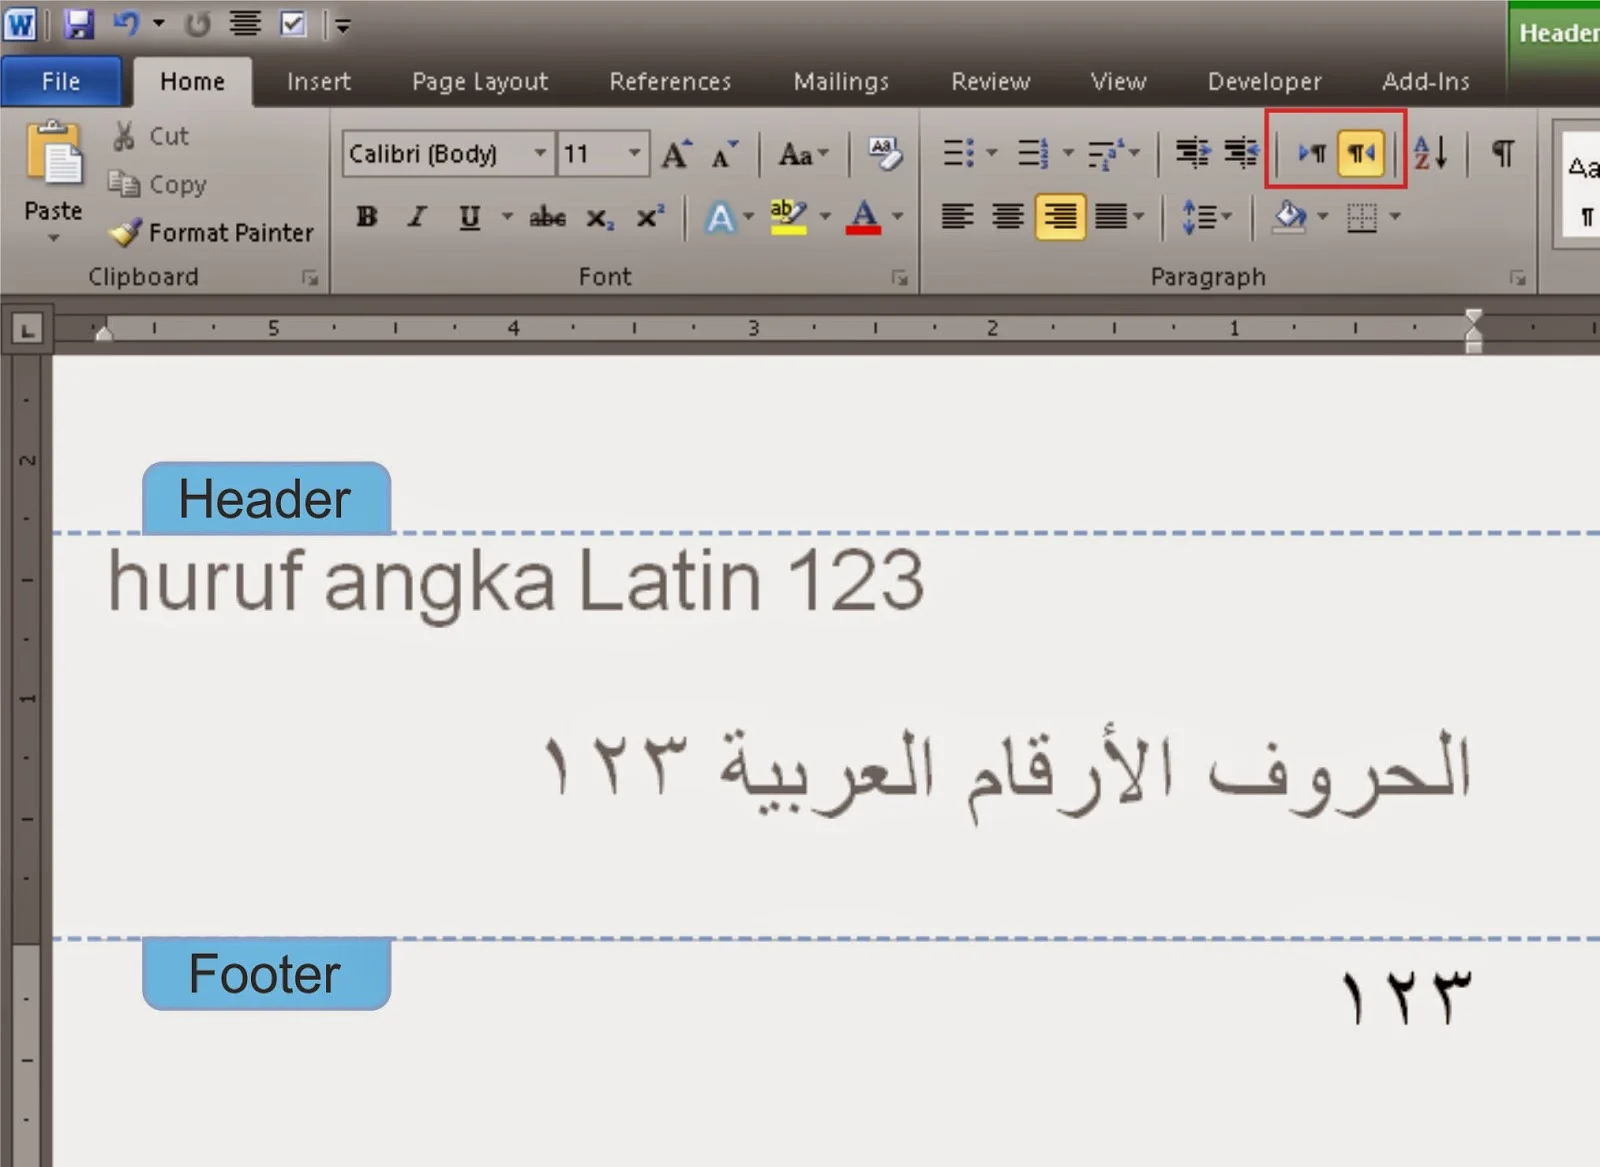This screenshot has width=1600, height=1167.
Task: Open the font name dropdown arrow
Action: point(540,154)
